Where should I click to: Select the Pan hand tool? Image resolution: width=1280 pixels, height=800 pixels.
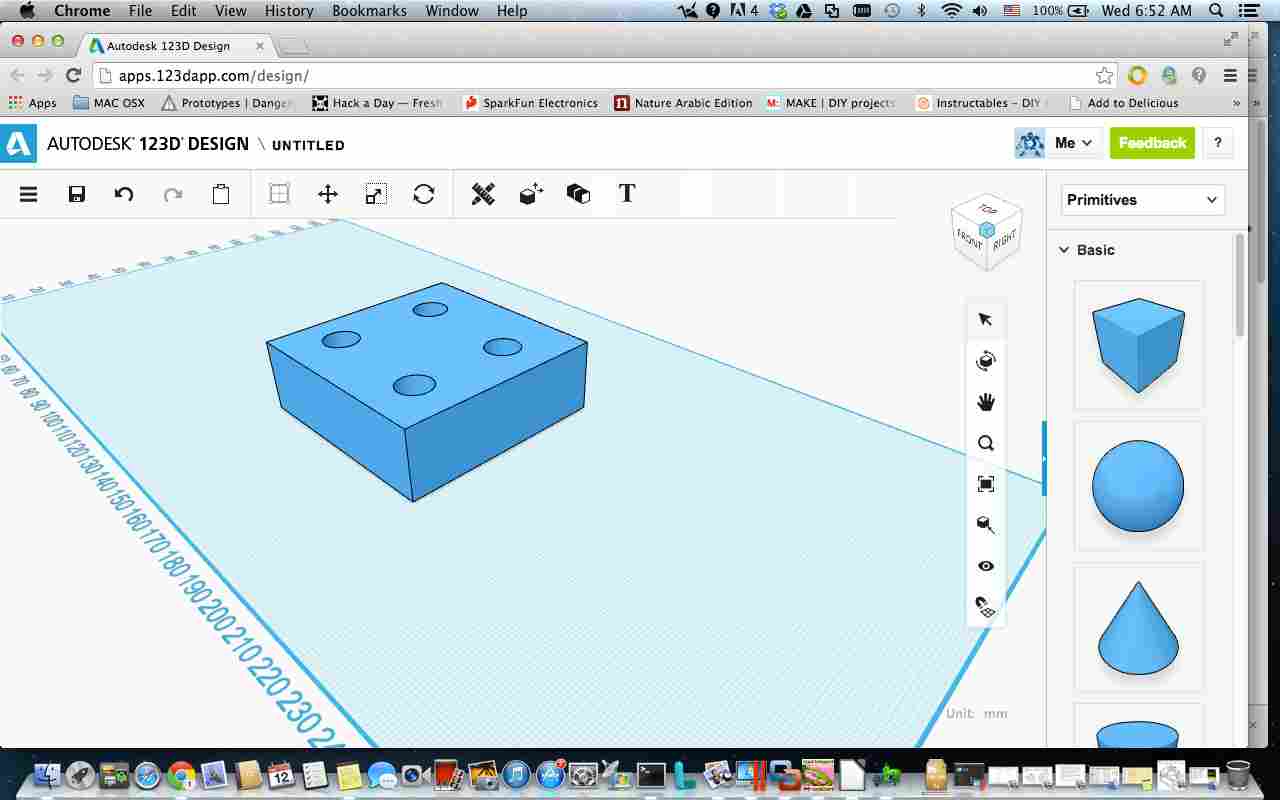(986, 402)
